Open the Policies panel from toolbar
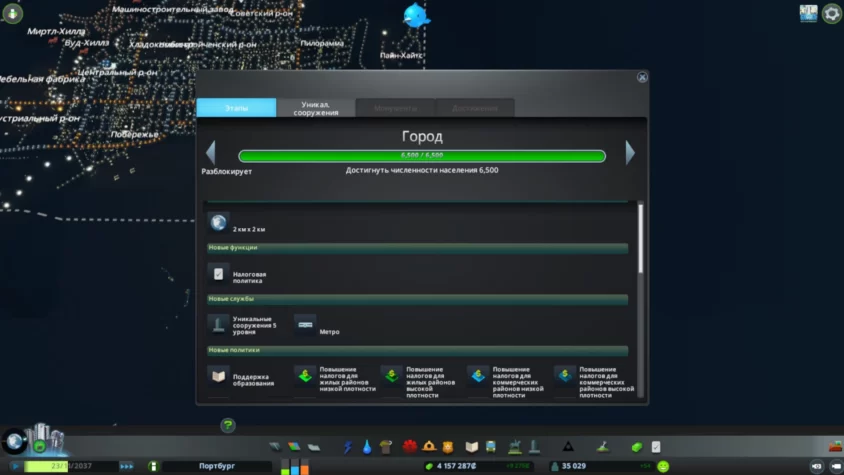Image resolution: width=844 pixels, height=475 pixels. [656, 446]
